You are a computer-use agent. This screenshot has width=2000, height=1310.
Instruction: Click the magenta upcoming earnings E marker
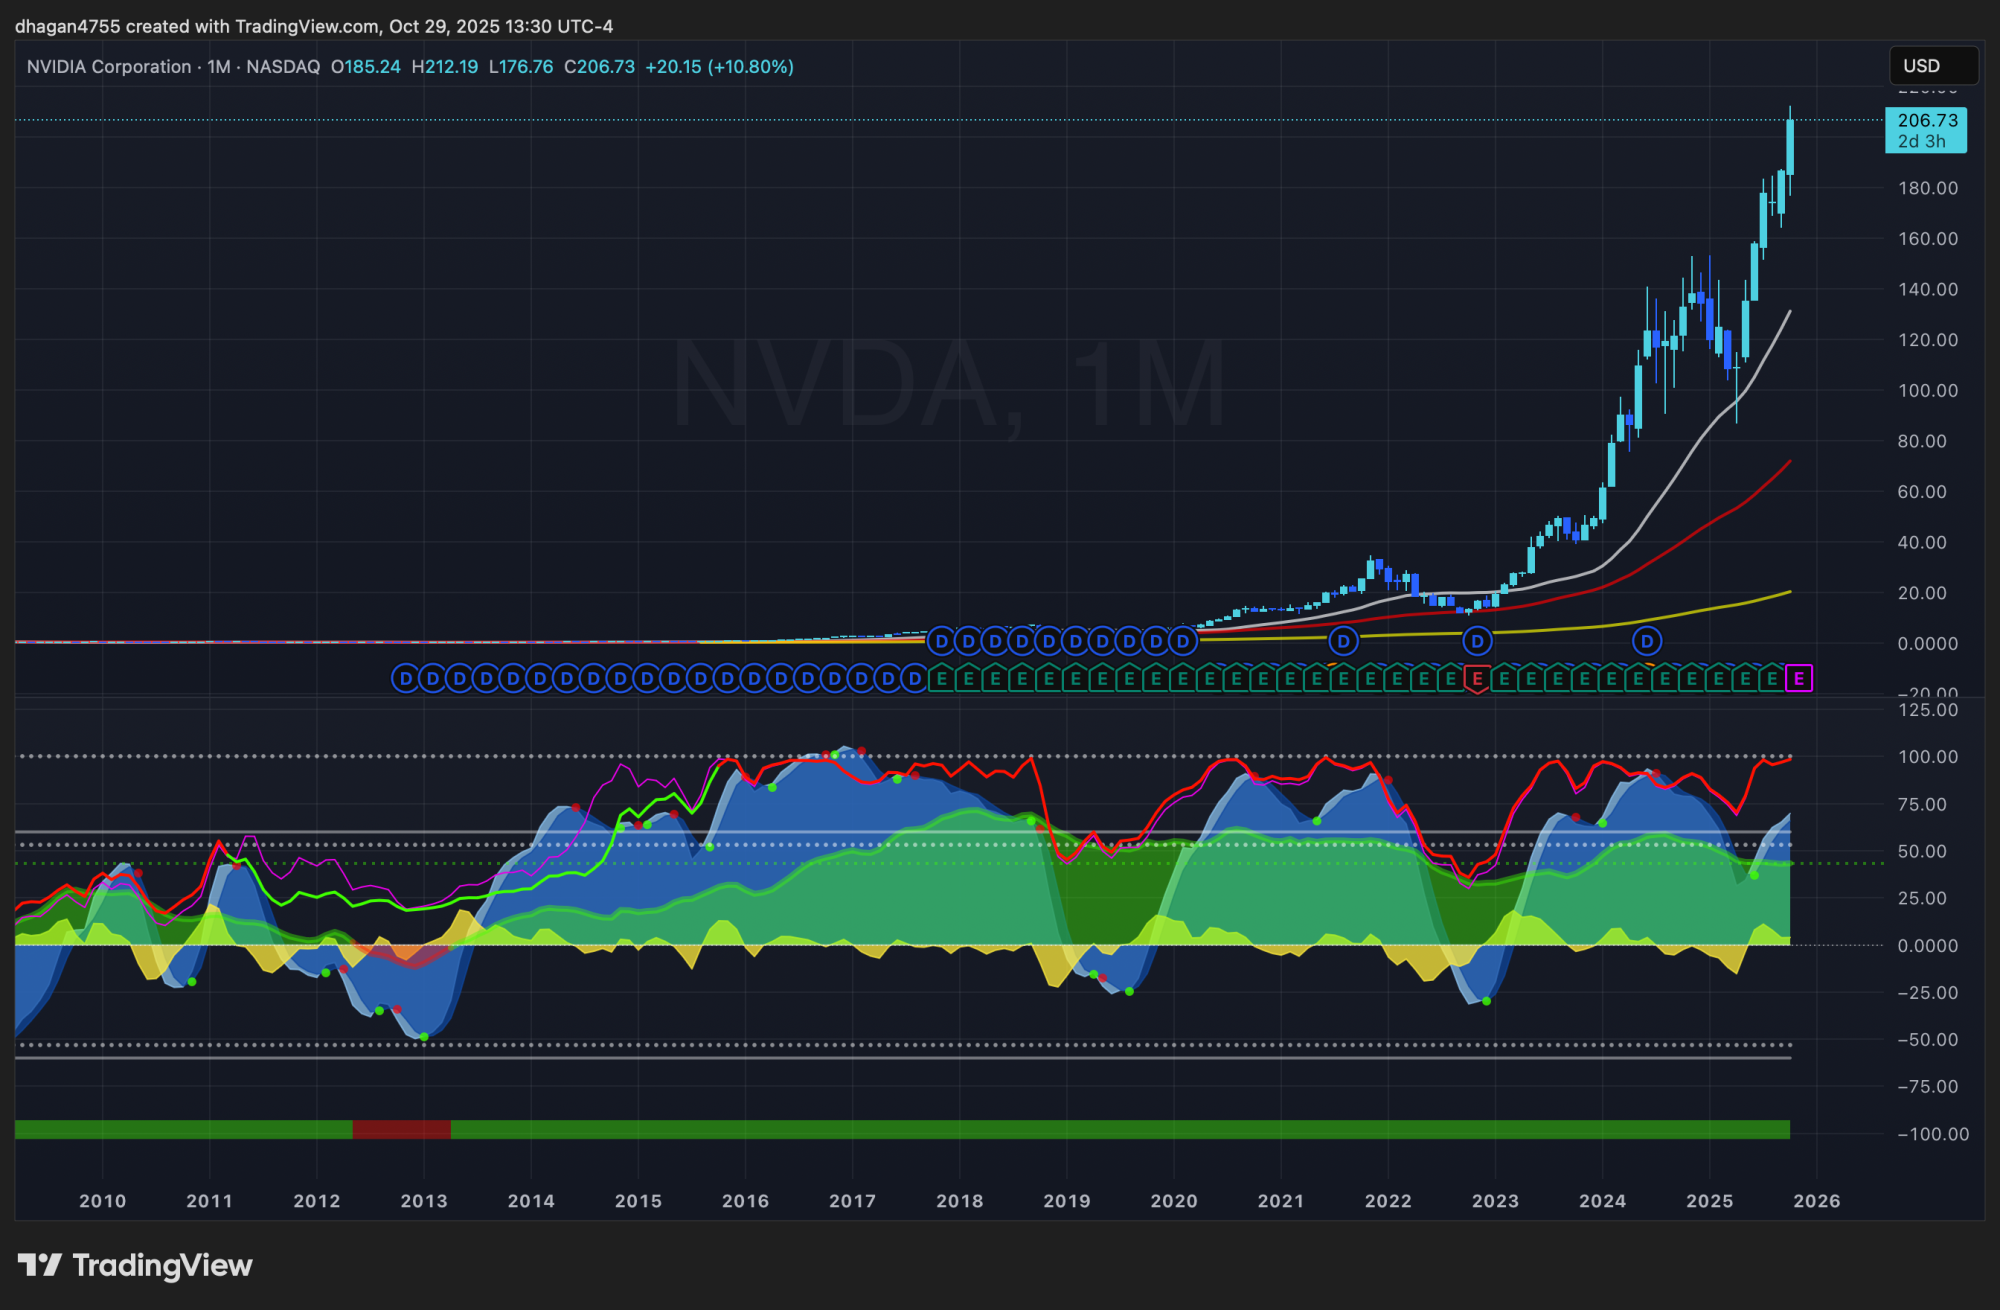[x=1799, y=679]
